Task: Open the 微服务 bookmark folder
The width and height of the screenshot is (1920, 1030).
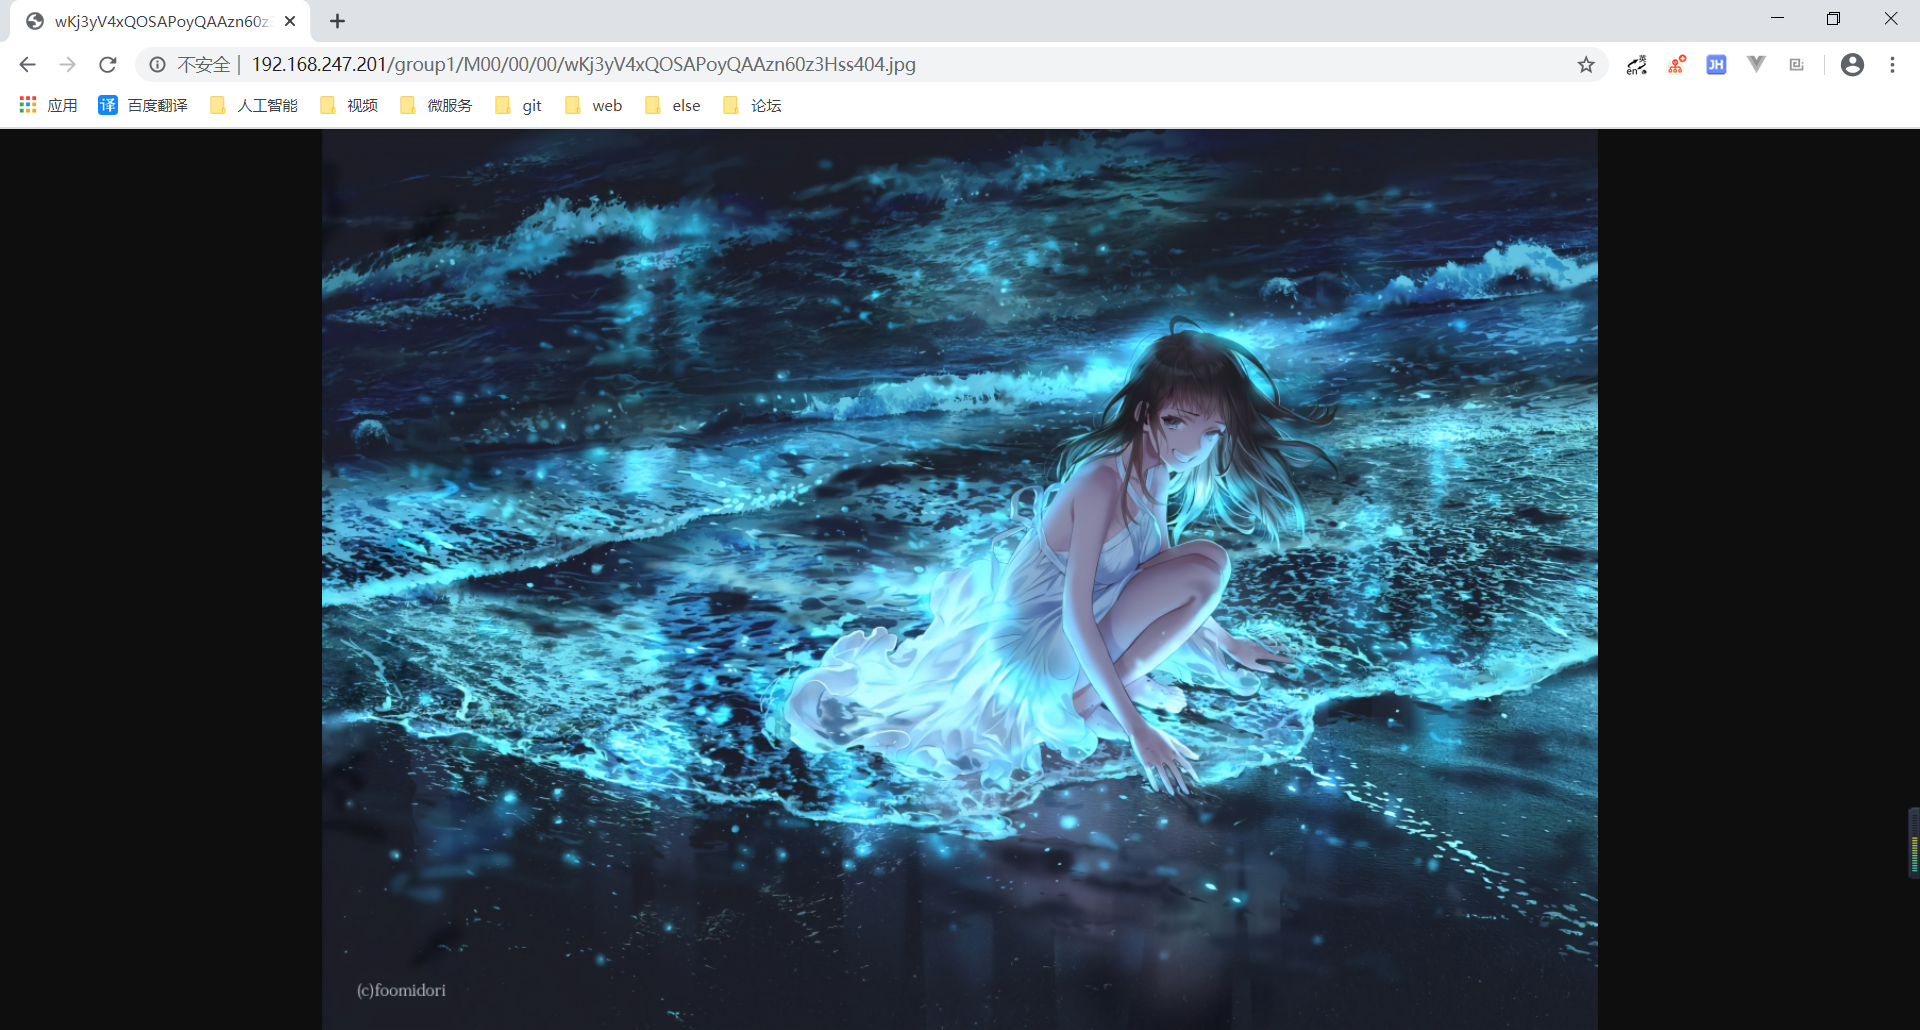Action: [x=436, y=105]
